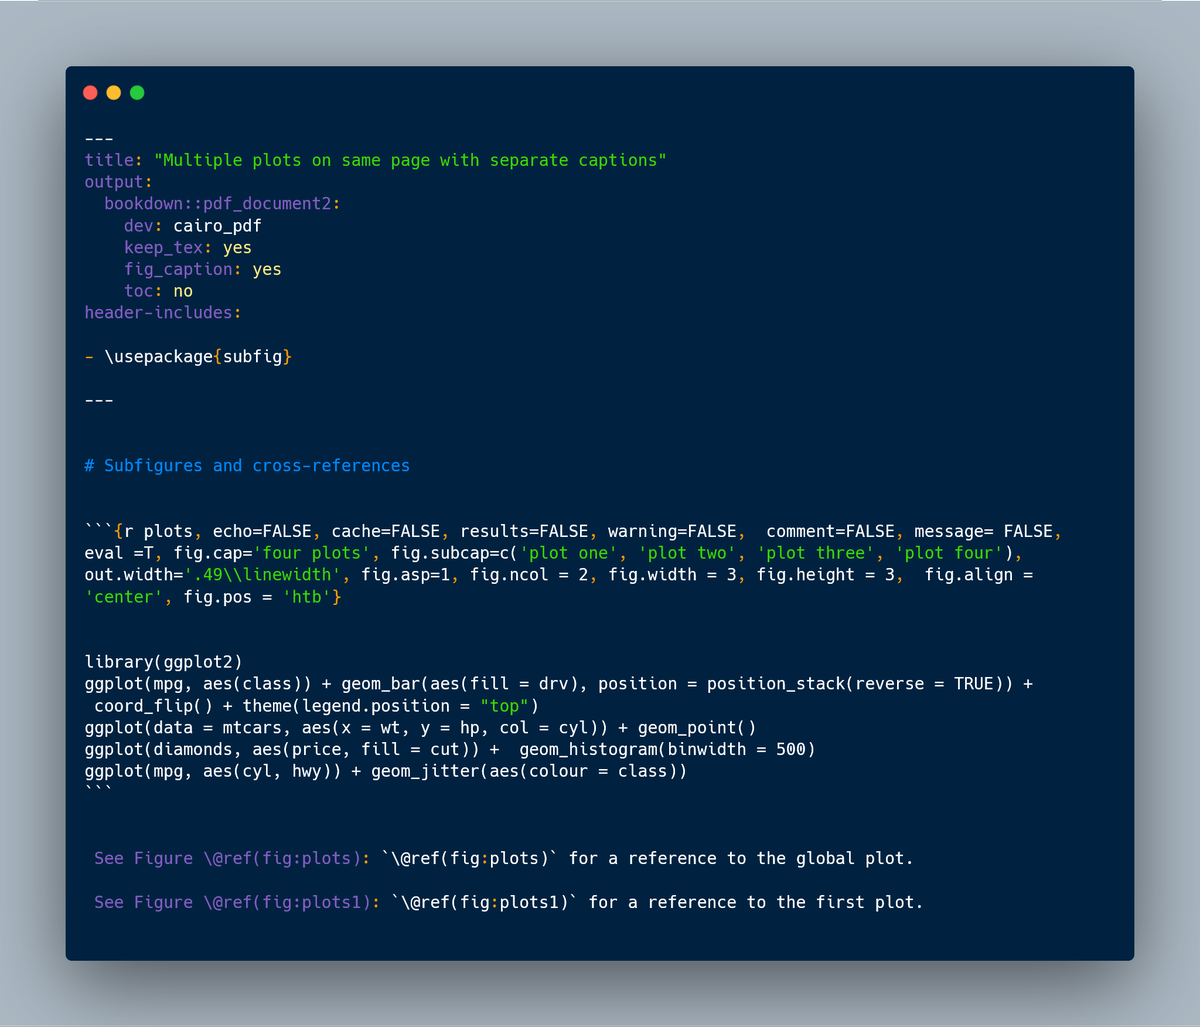Viewport: 1200px width, 1027px height.
Task: Click the "output:" YAML key
Action: click(119, 182)
